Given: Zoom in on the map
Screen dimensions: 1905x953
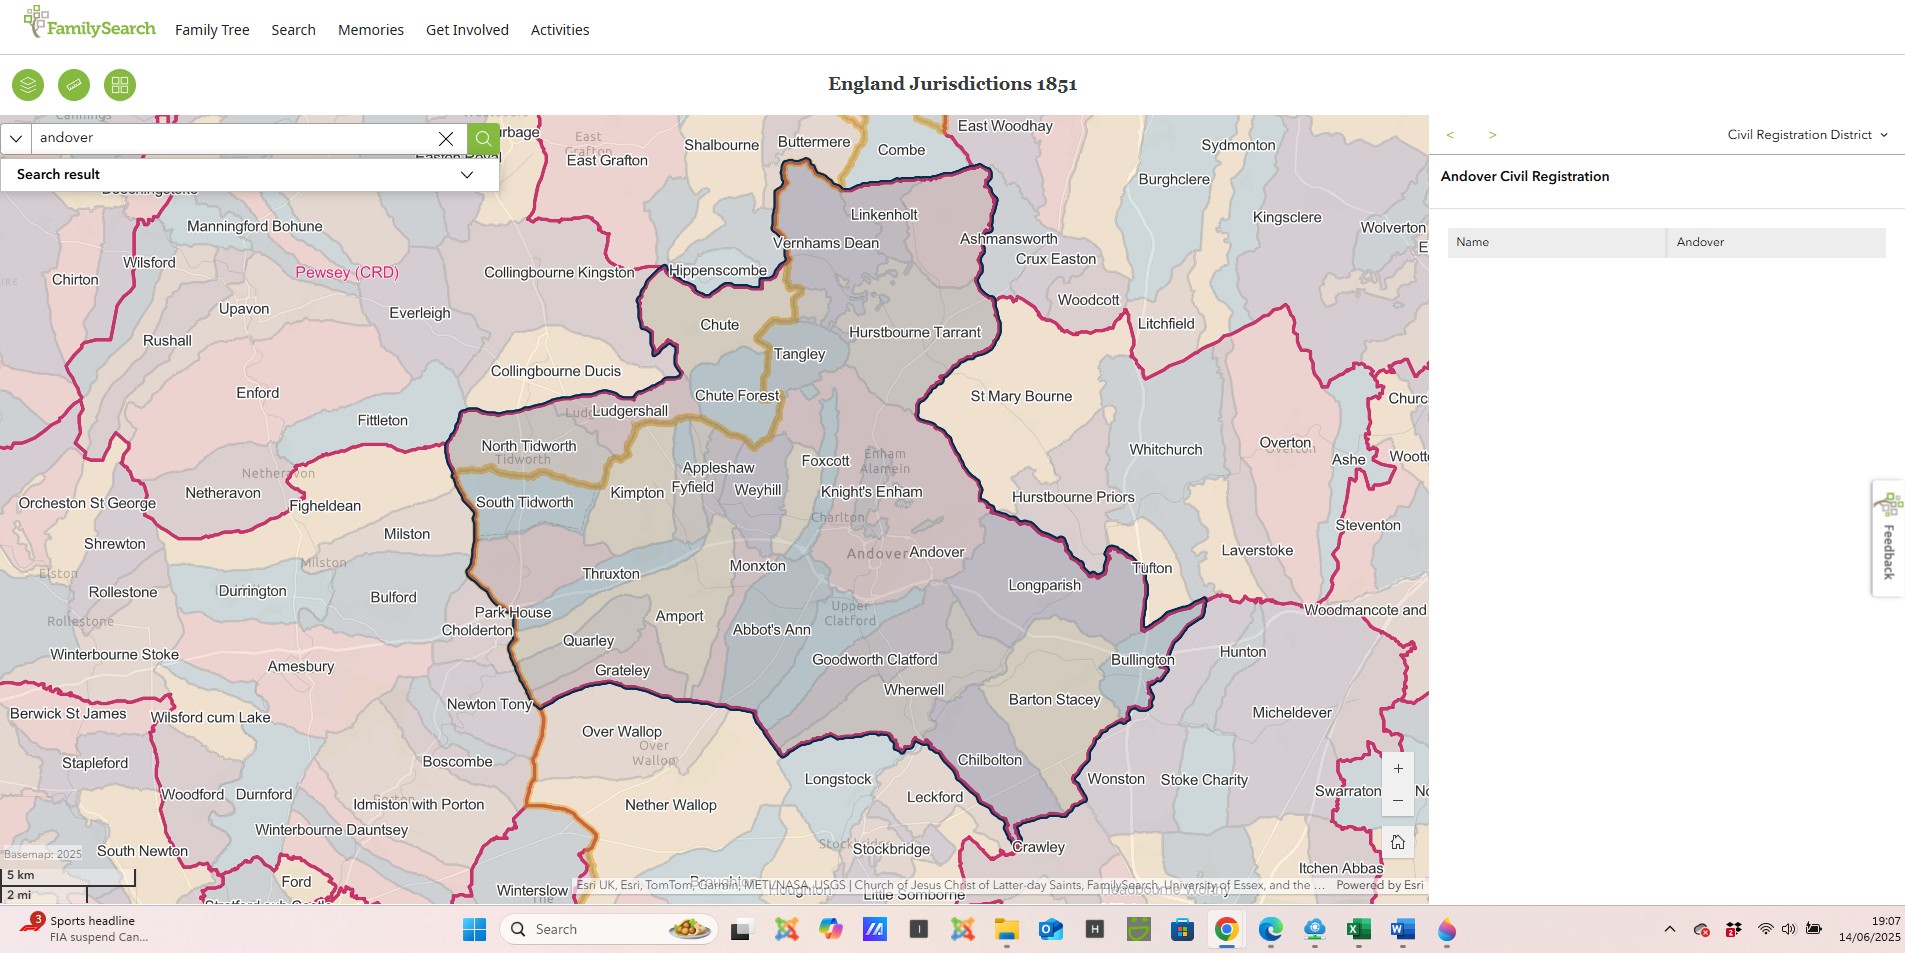Looking at the screenshot, I should [1397, 769].
